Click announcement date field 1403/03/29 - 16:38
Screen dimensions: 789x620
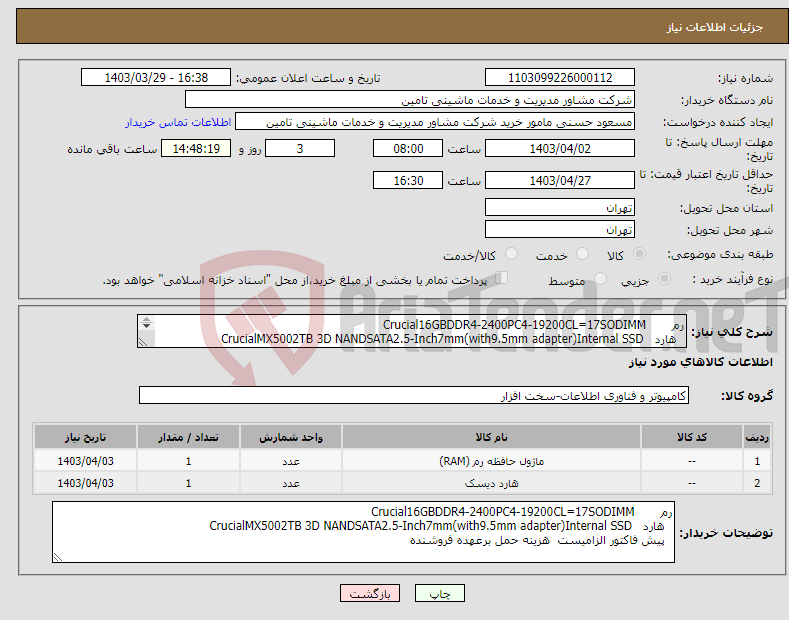[x=156, y=78]
